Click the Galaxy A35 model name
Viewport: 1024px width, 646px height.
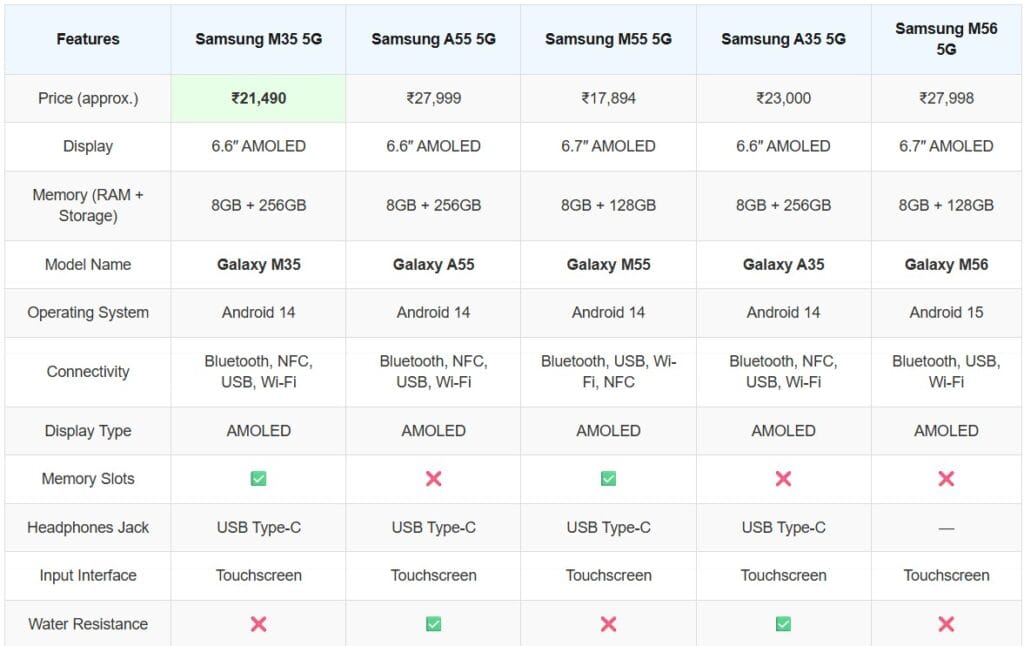[783, 265]
